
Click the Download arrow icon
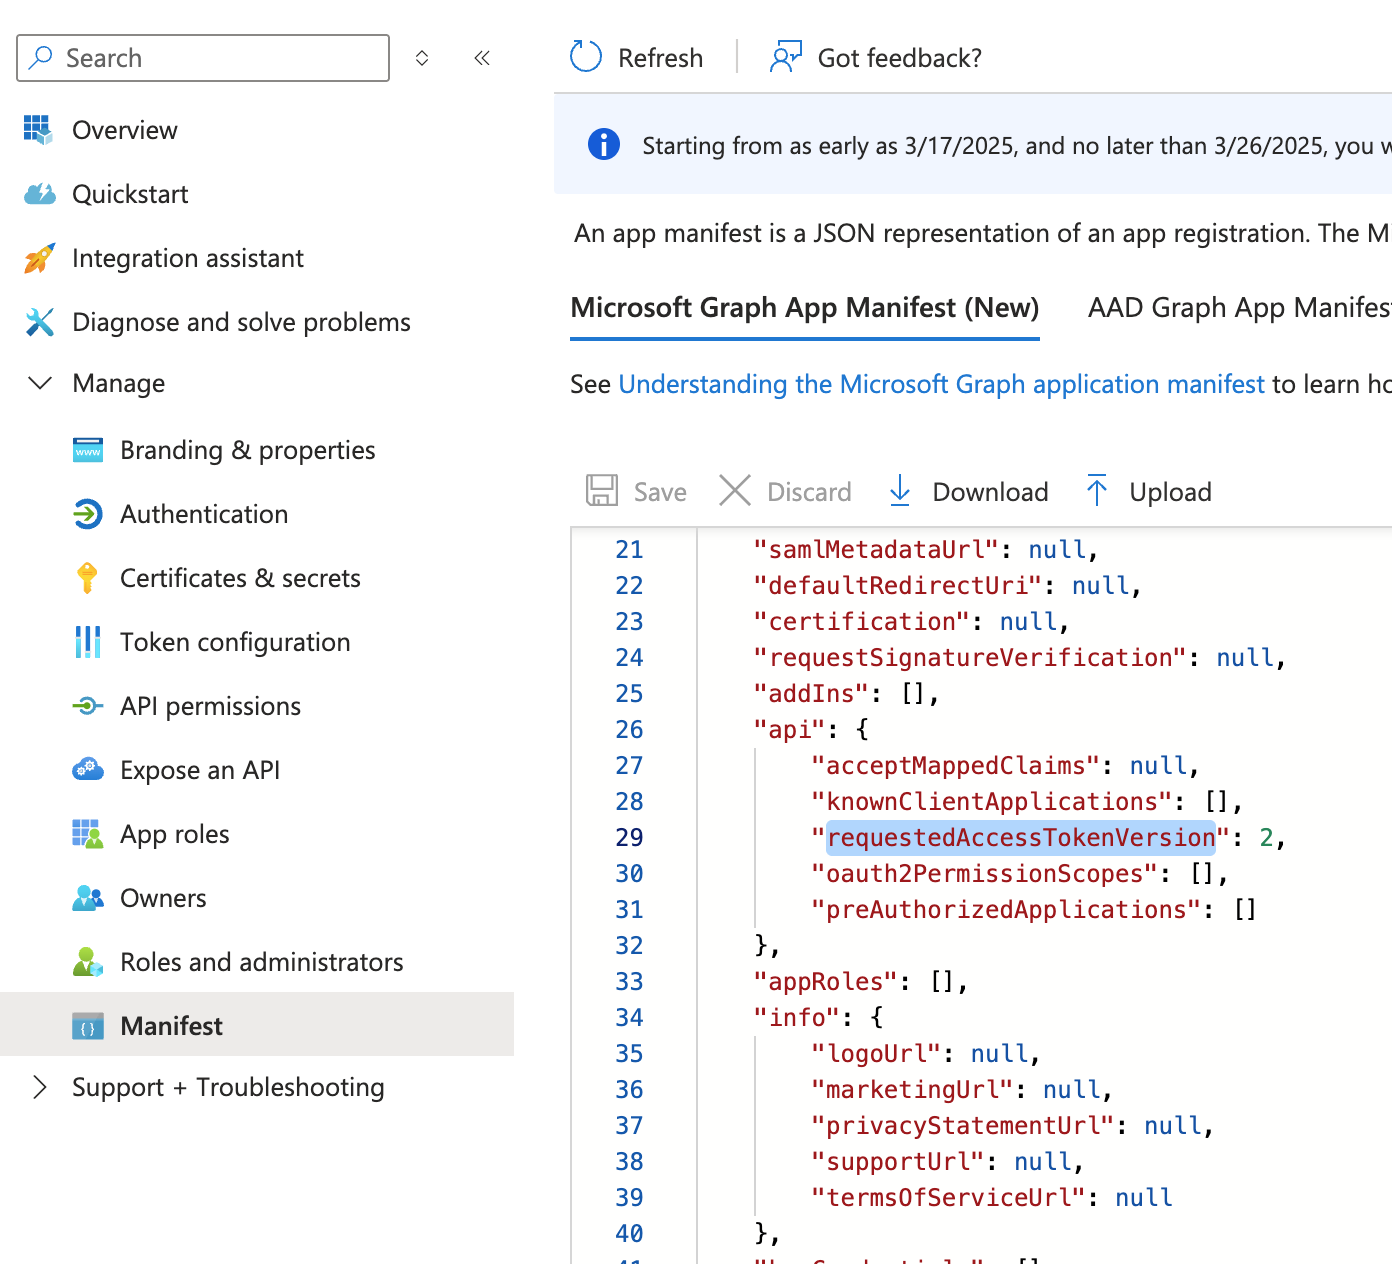click(900, 491)
